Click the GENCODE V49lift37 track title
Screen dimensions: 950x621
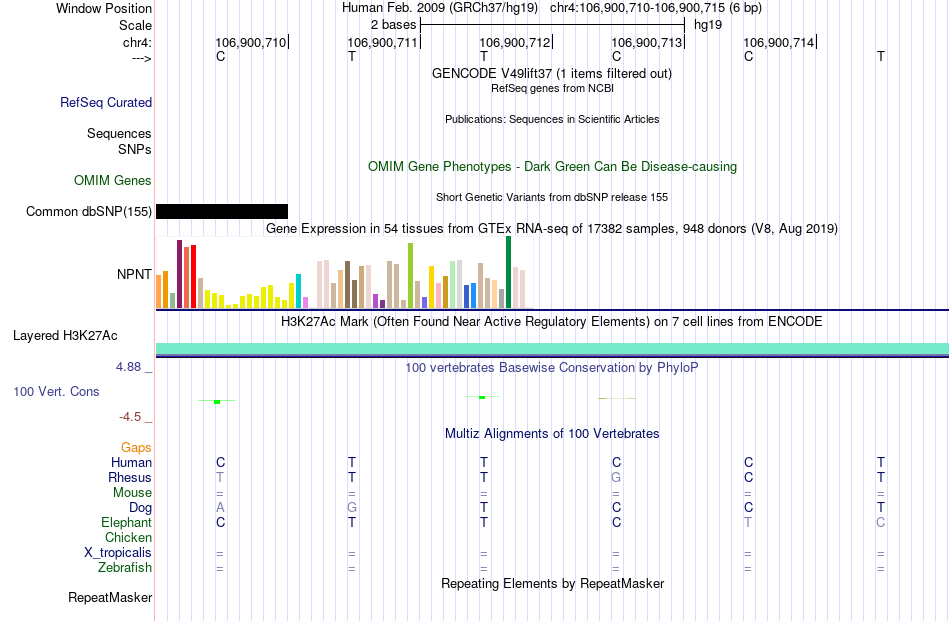coord(552,73)
